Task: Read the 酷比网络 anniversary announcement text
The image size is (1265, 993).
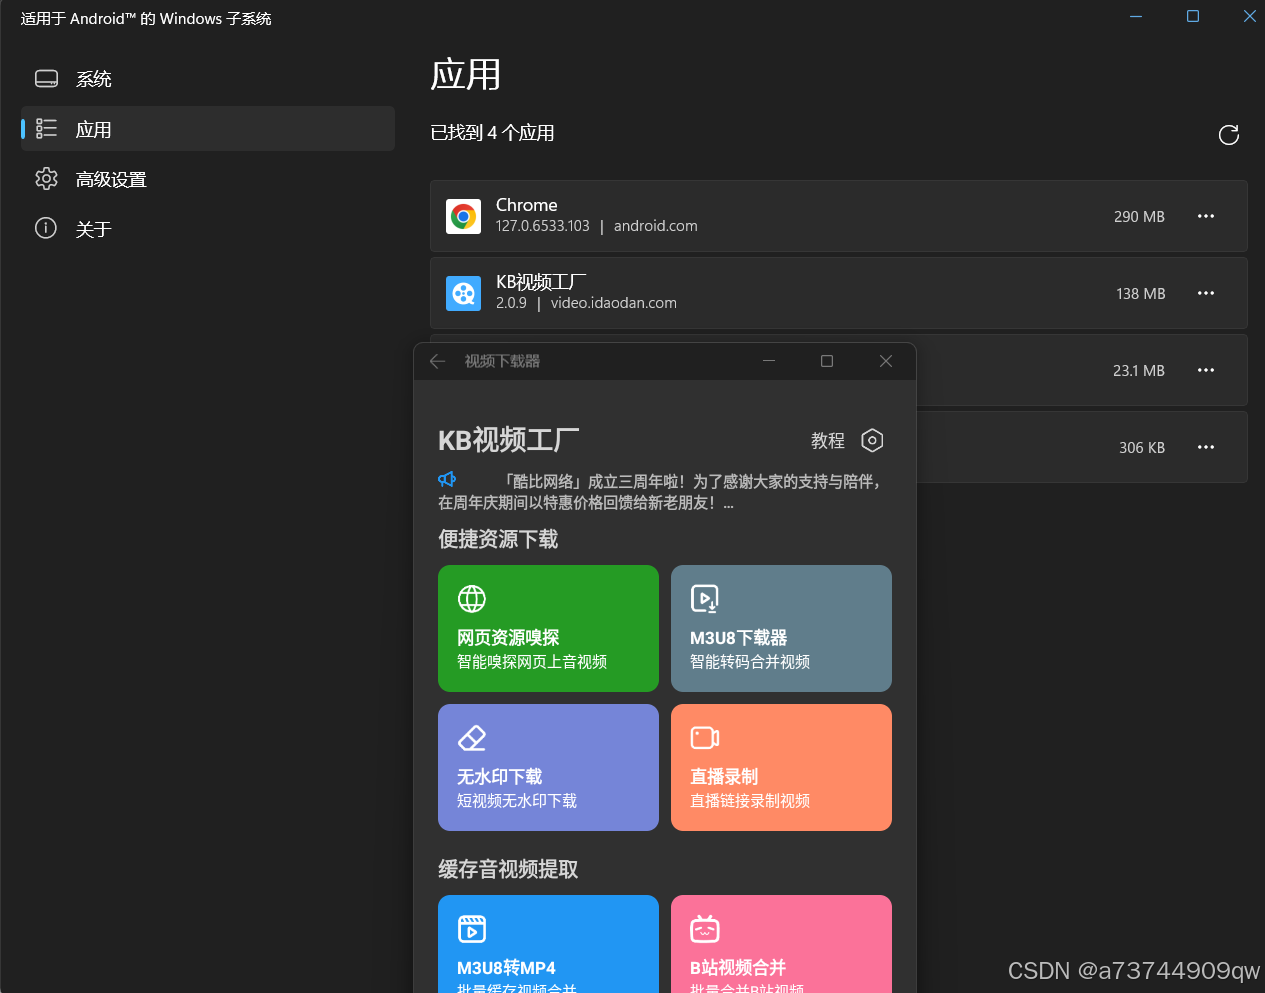Action: [x=662, y=492]
